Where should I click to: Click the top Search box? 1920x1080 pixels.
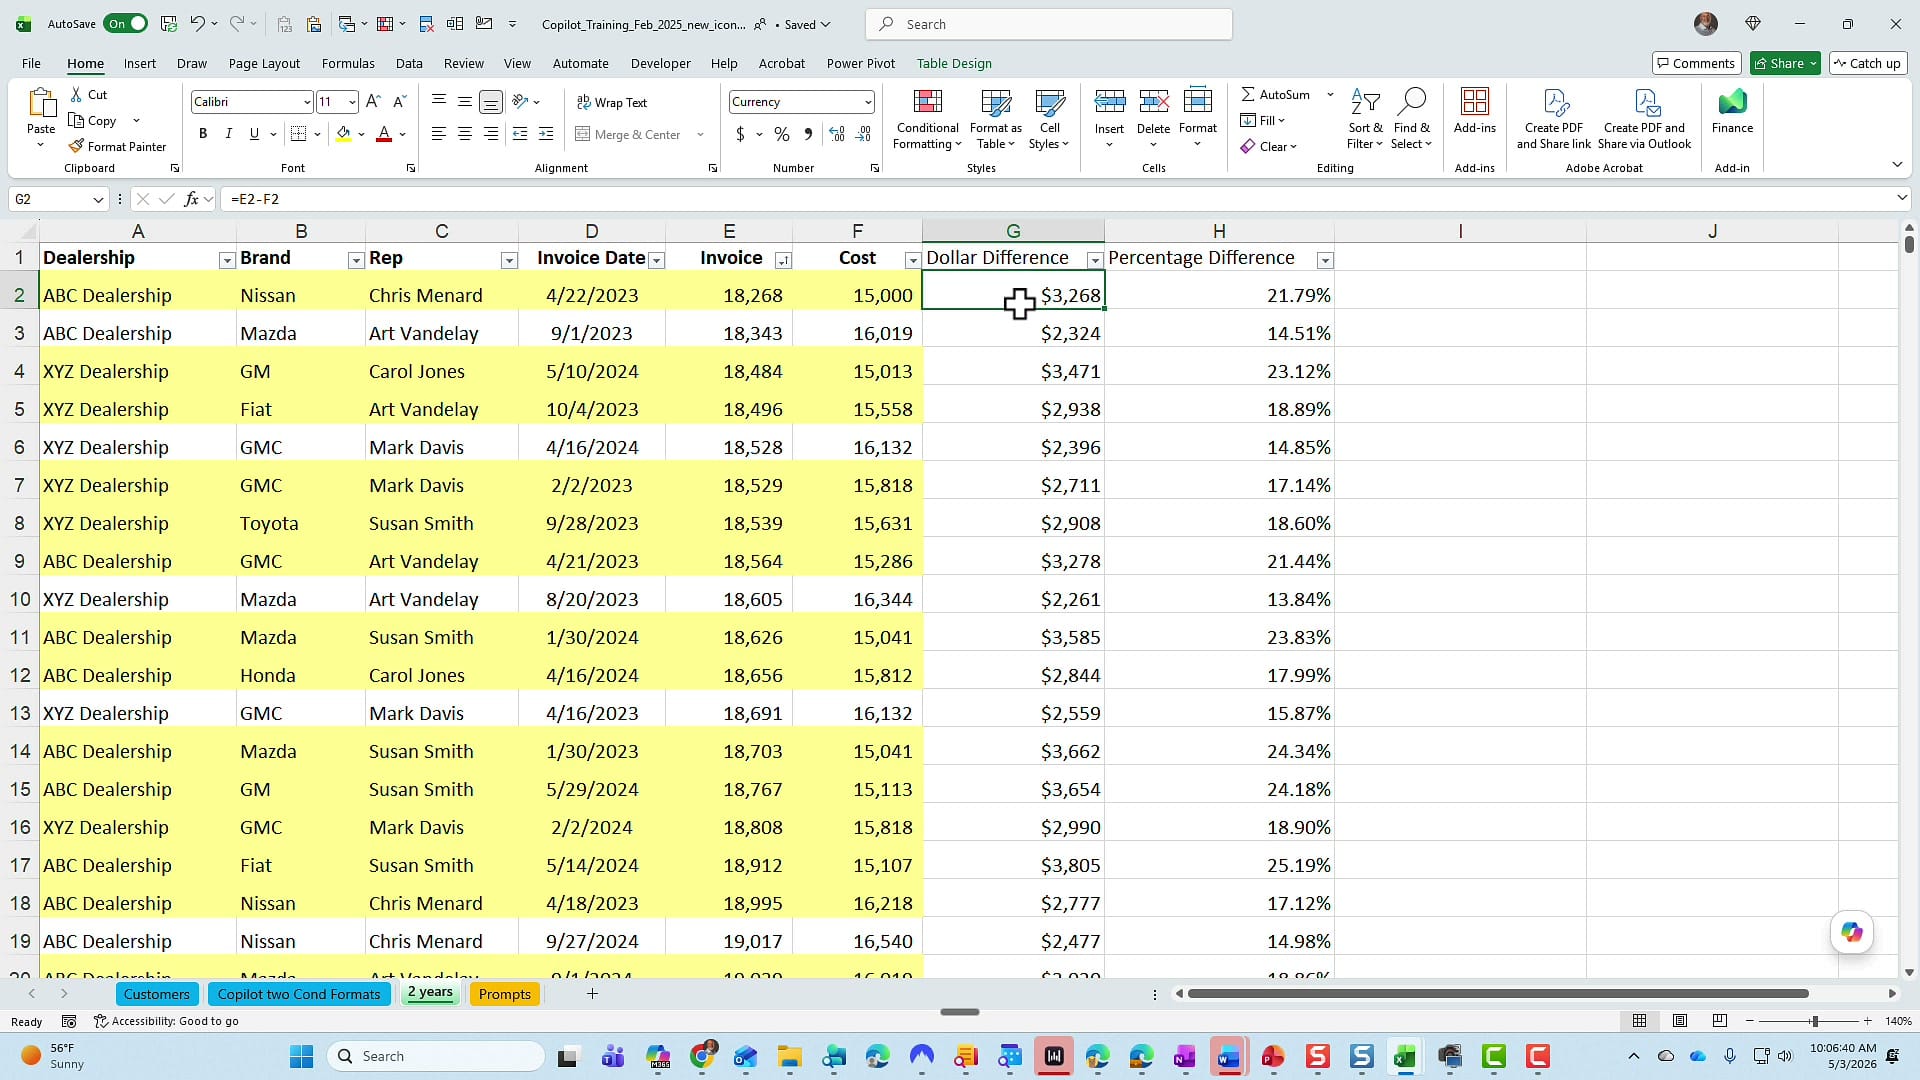click(x=1049, y=24)
